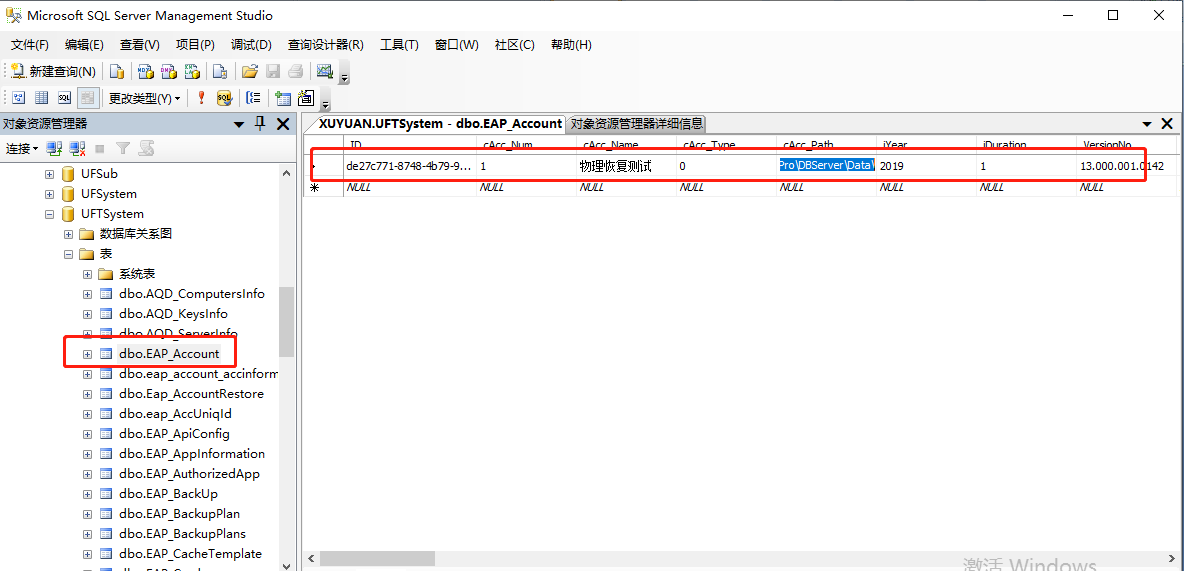Viewport: 1184px width, 571px height.
Task: Click the Add Group By icon
Action: click(254, 97)
